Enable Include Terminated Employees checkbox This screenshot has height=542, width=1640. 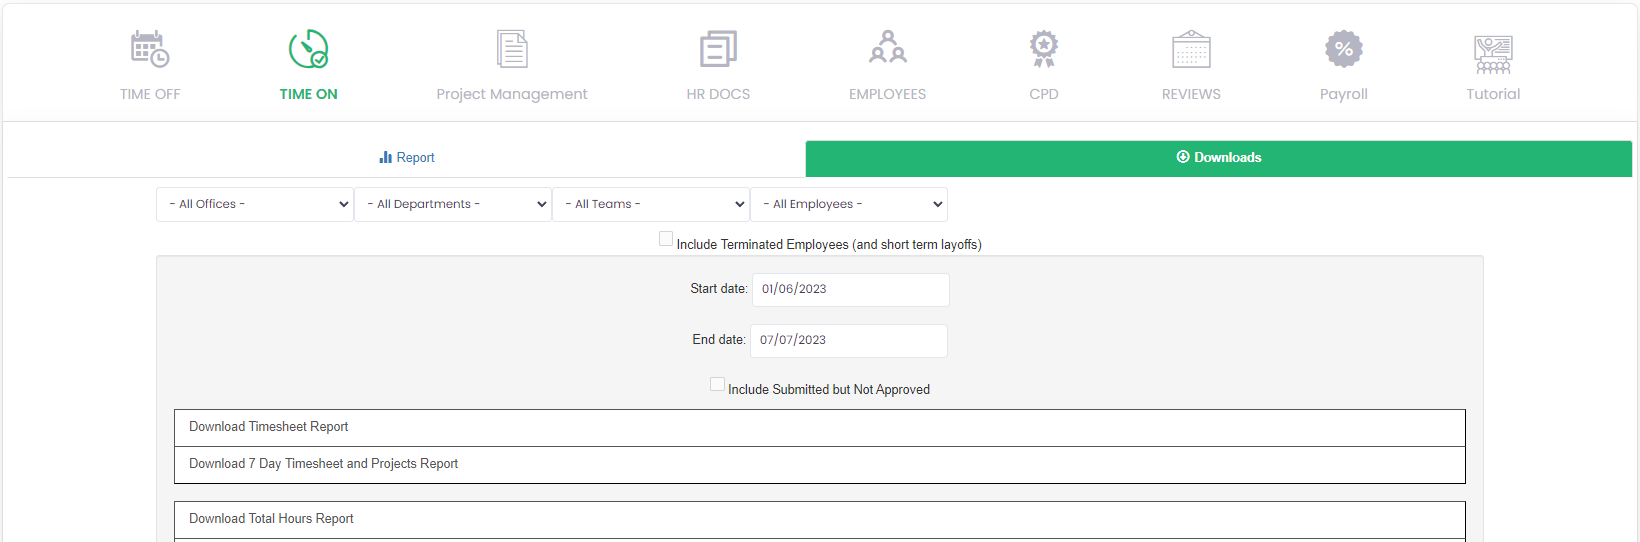pyautogui.click(x=666, y=239)
